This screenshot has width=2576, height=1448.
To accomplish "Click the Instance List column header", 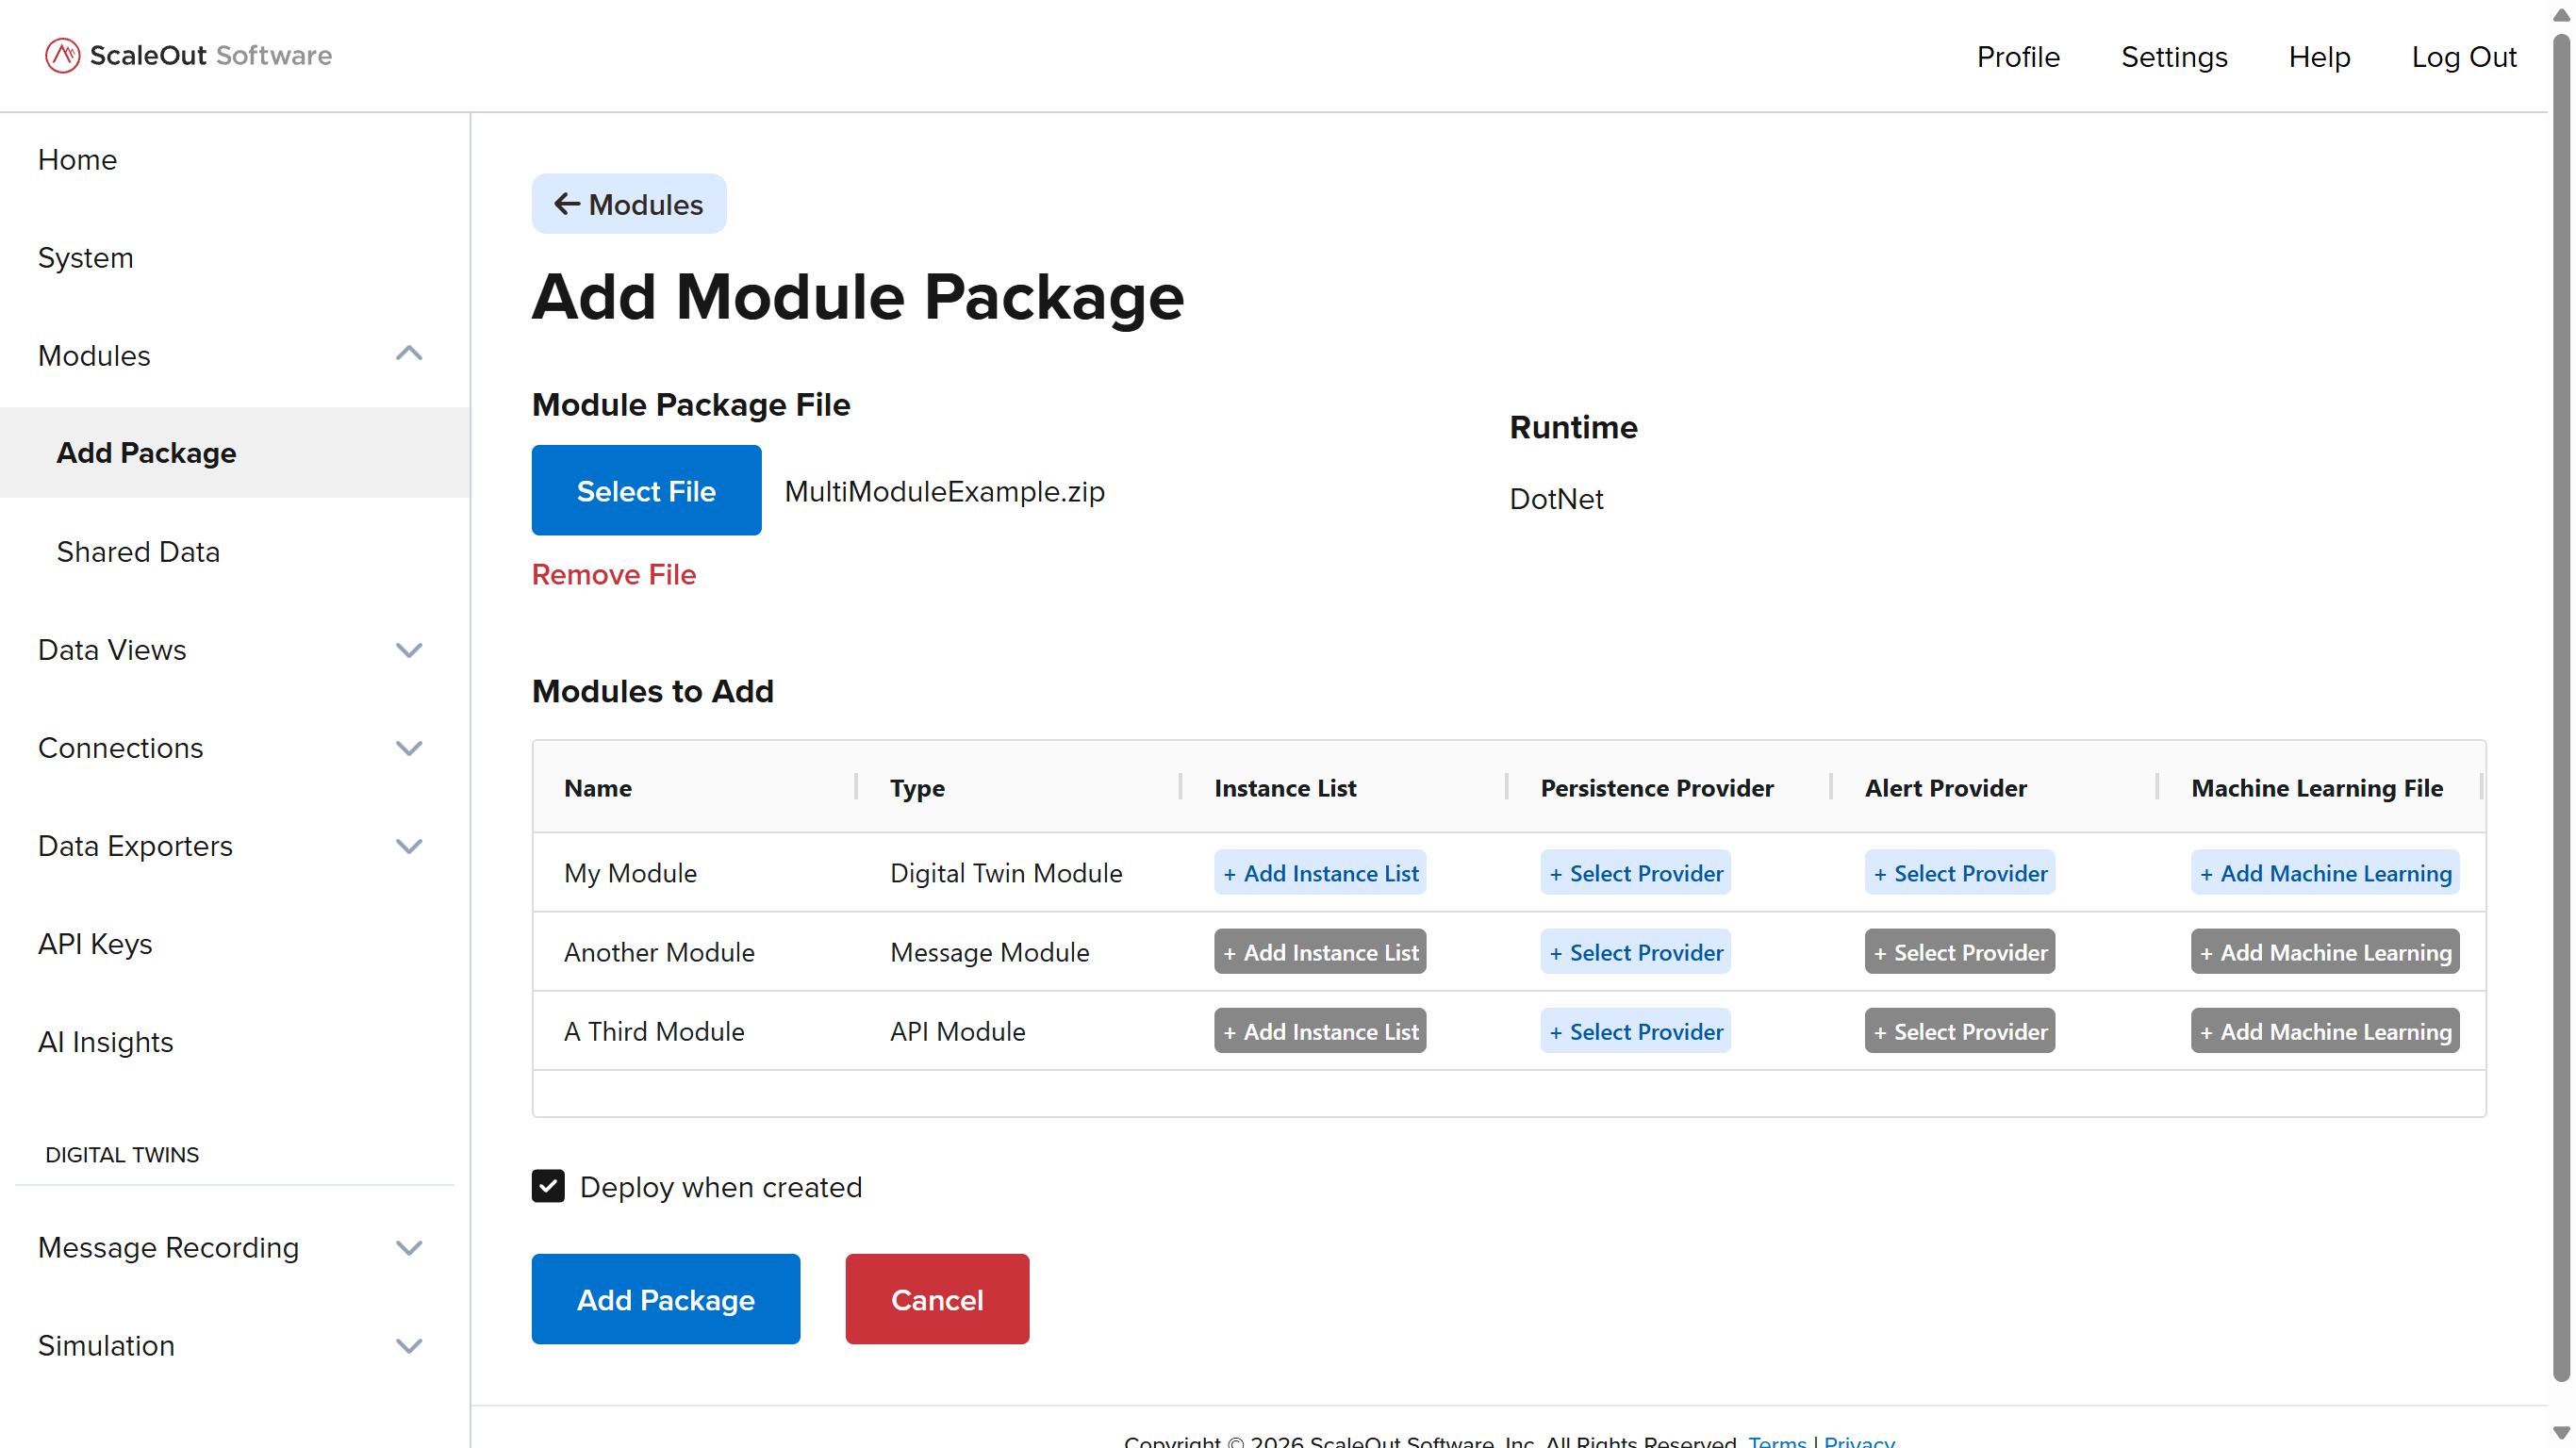I will (x=1285, y=788).
